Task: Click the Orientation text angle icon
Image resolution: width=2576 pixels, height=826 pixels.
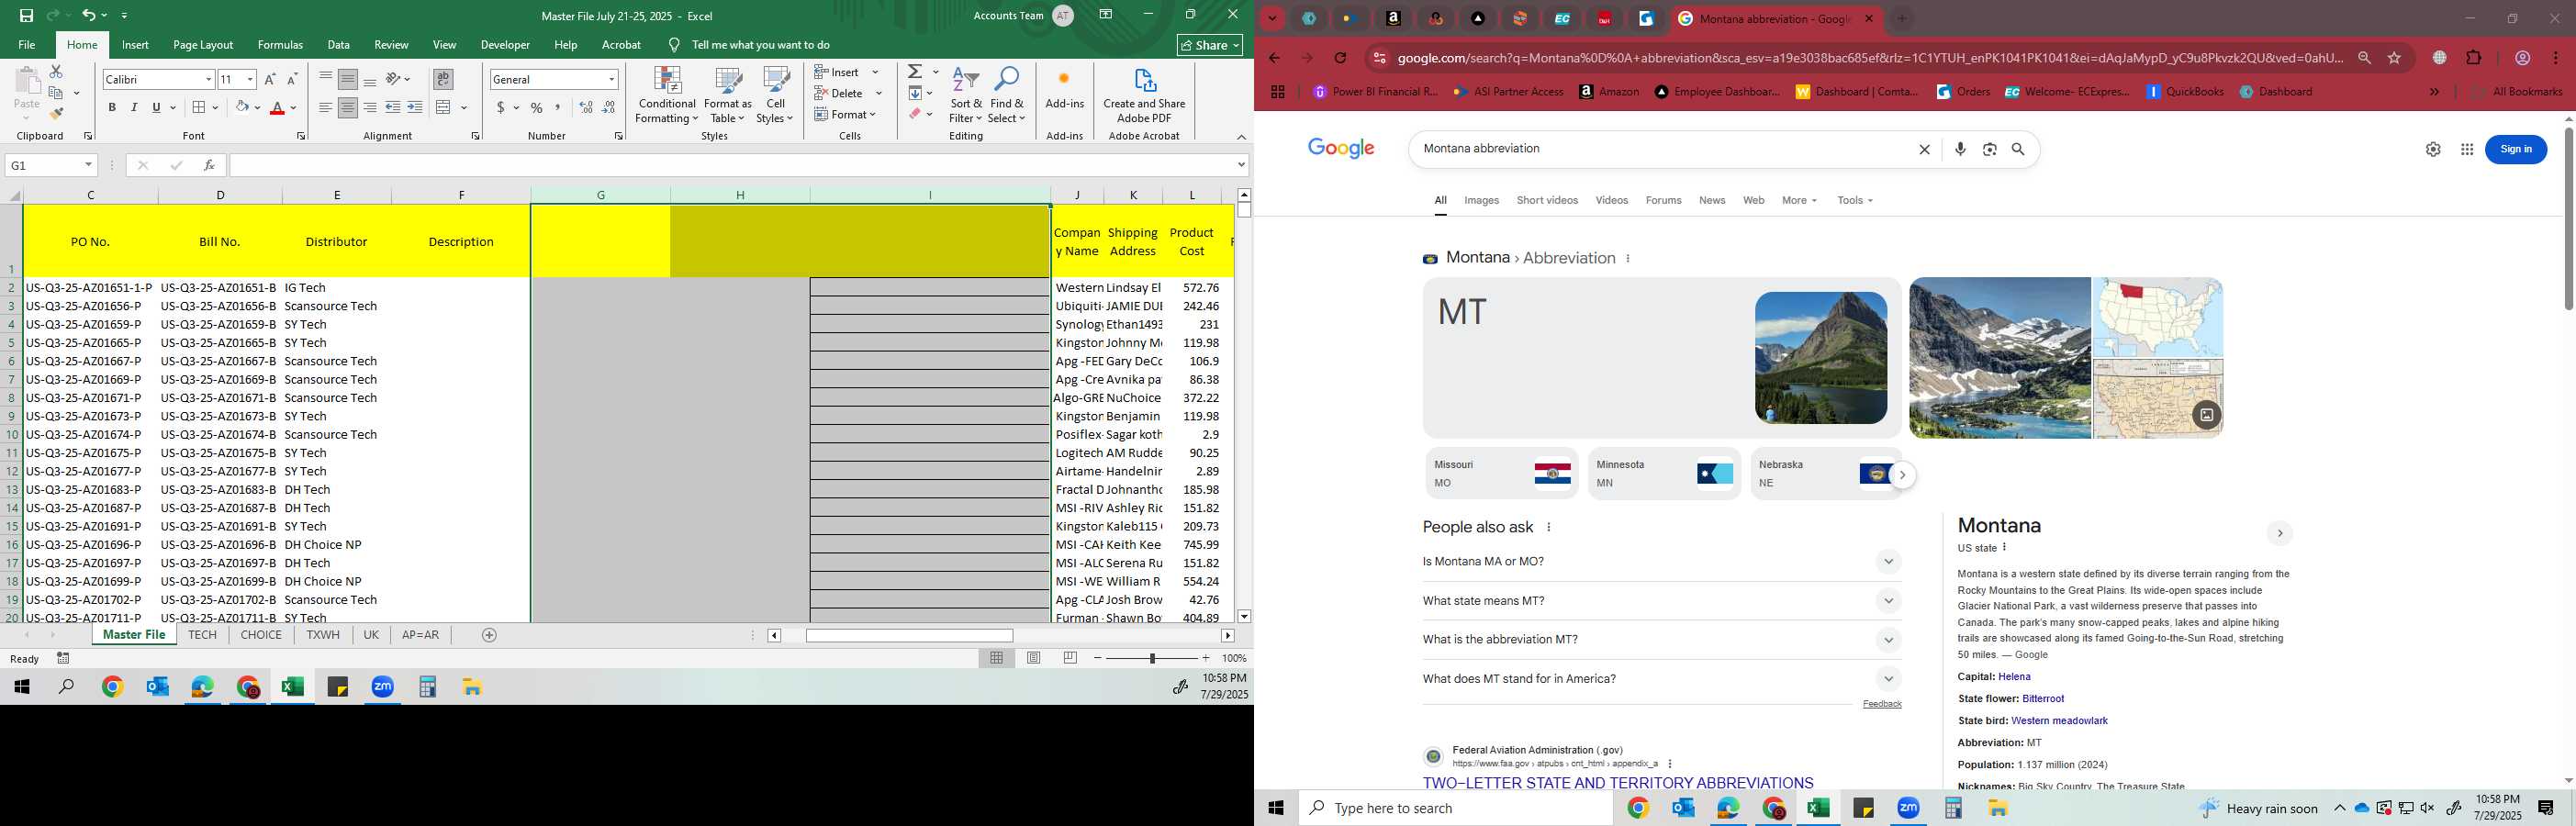Action: [394, 79]
